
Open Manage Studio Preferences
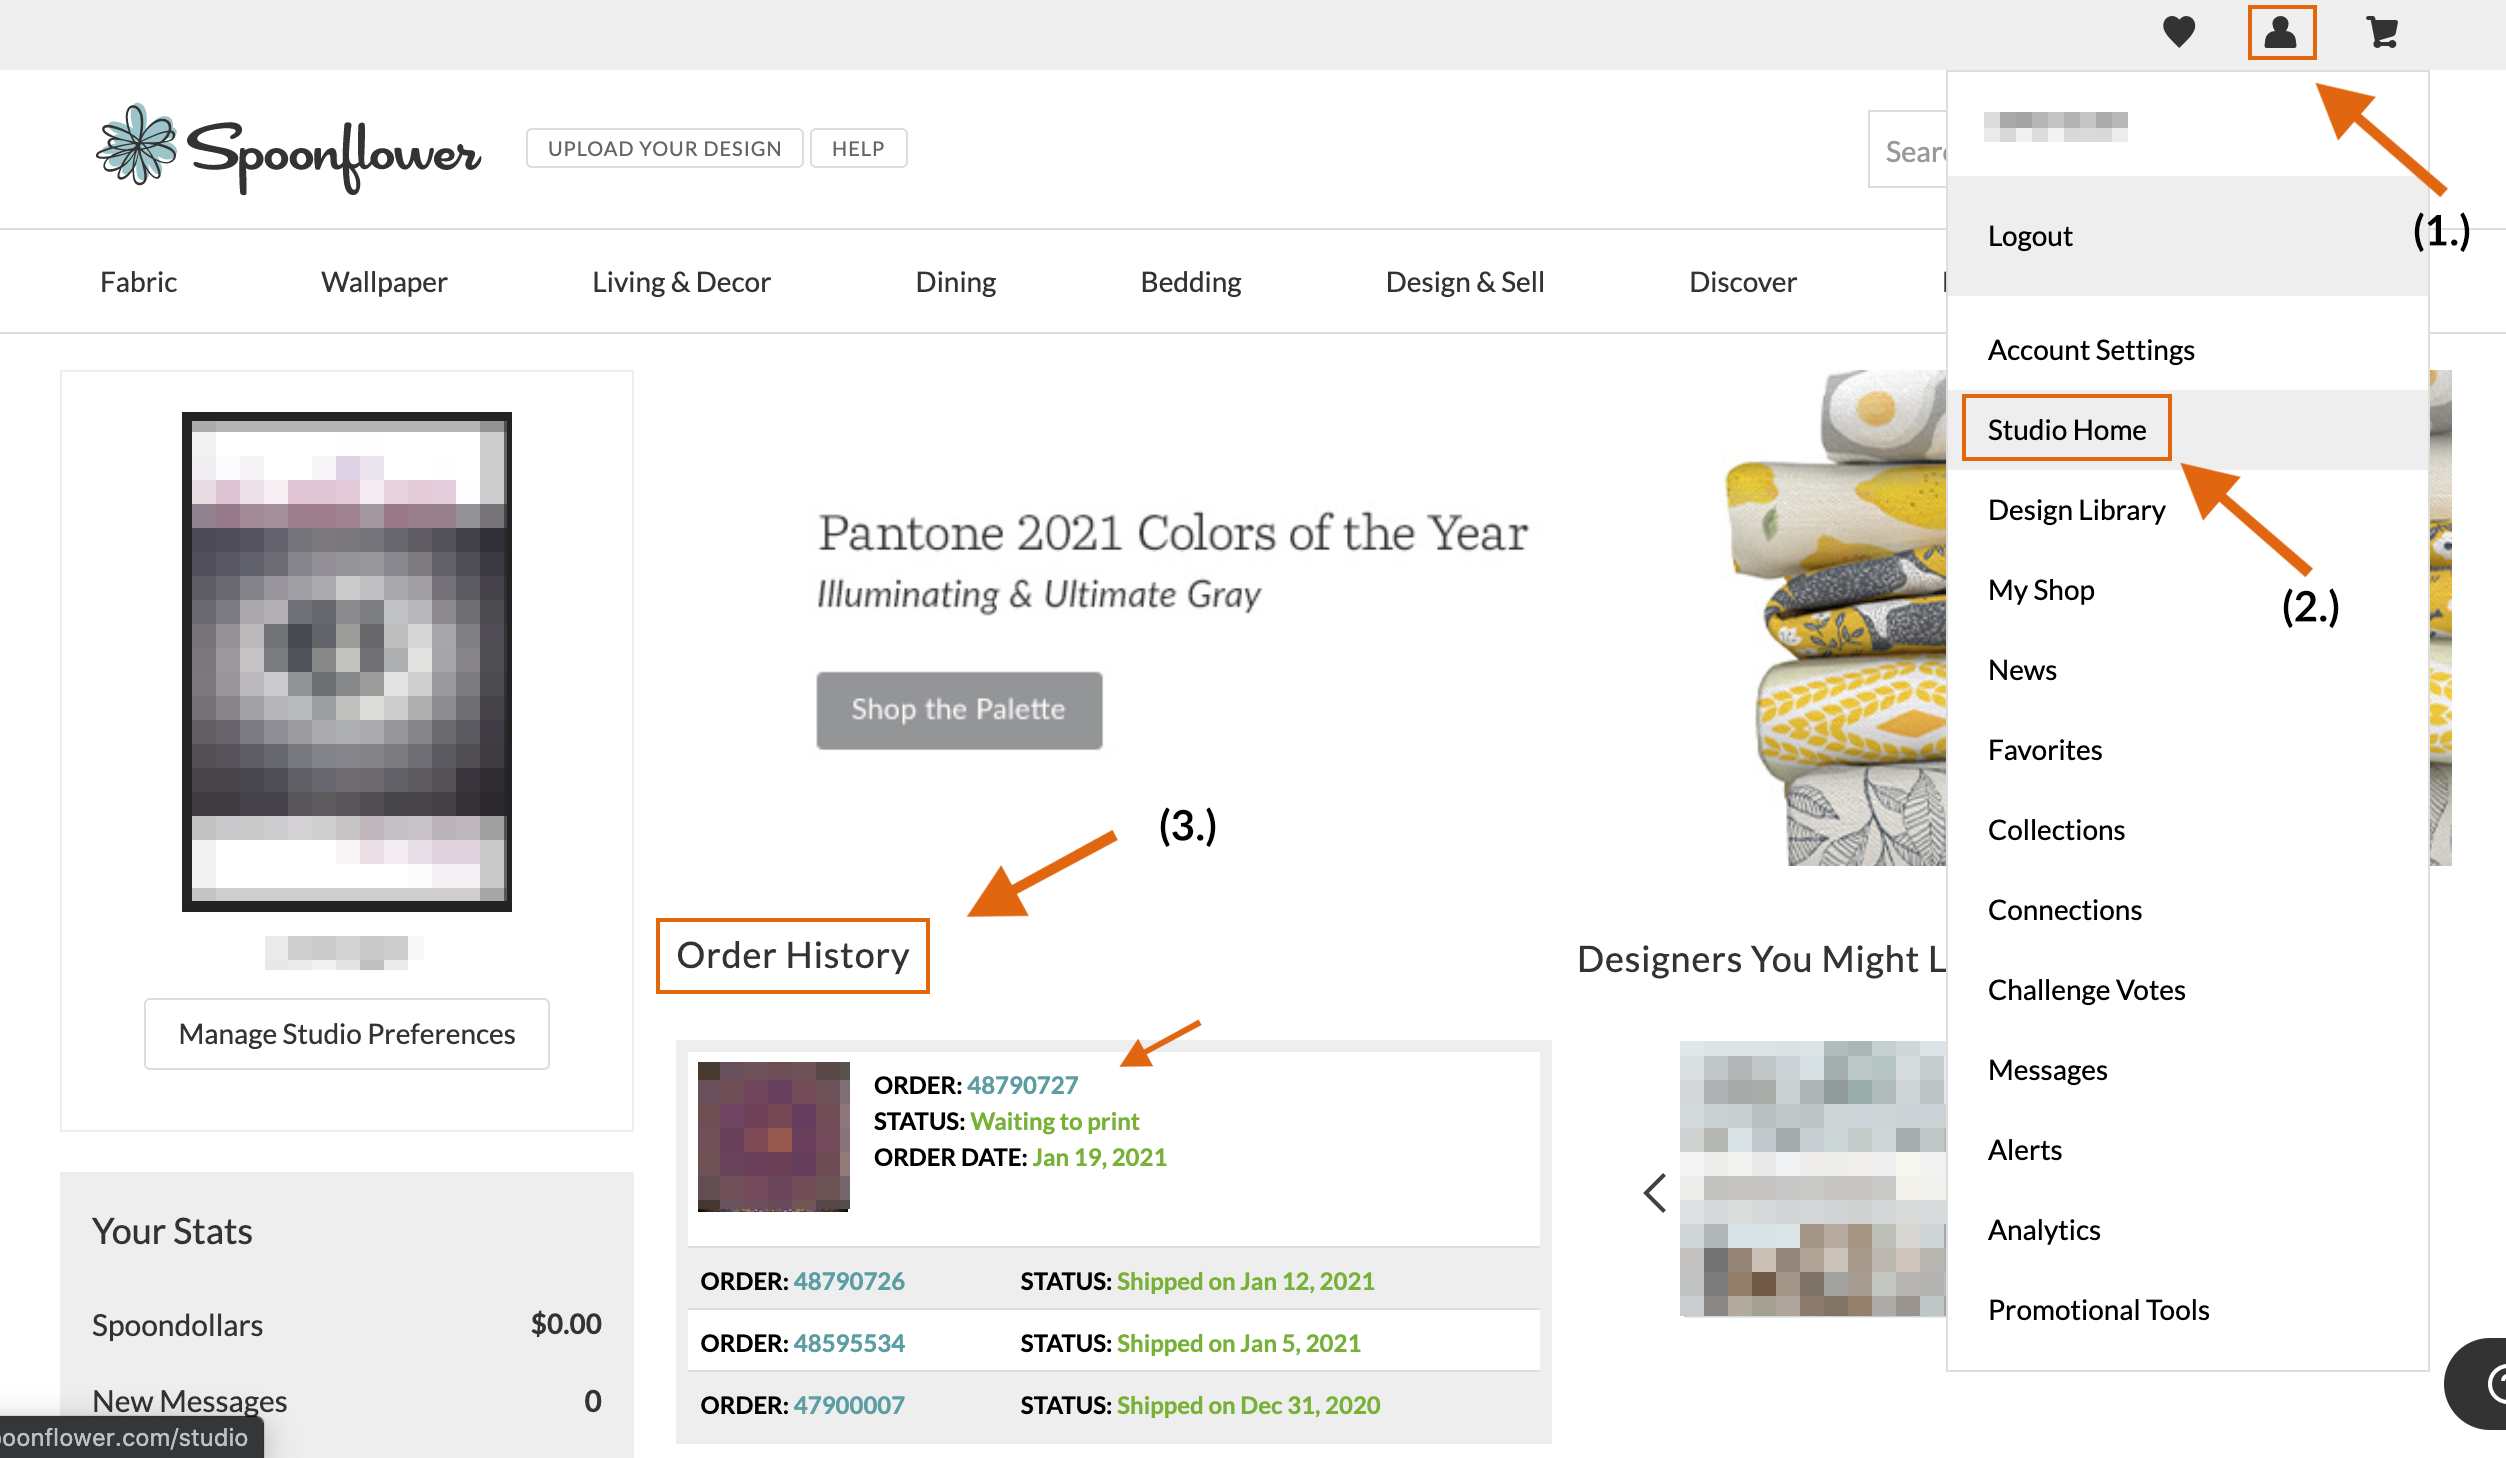[x=347, y=1034]
